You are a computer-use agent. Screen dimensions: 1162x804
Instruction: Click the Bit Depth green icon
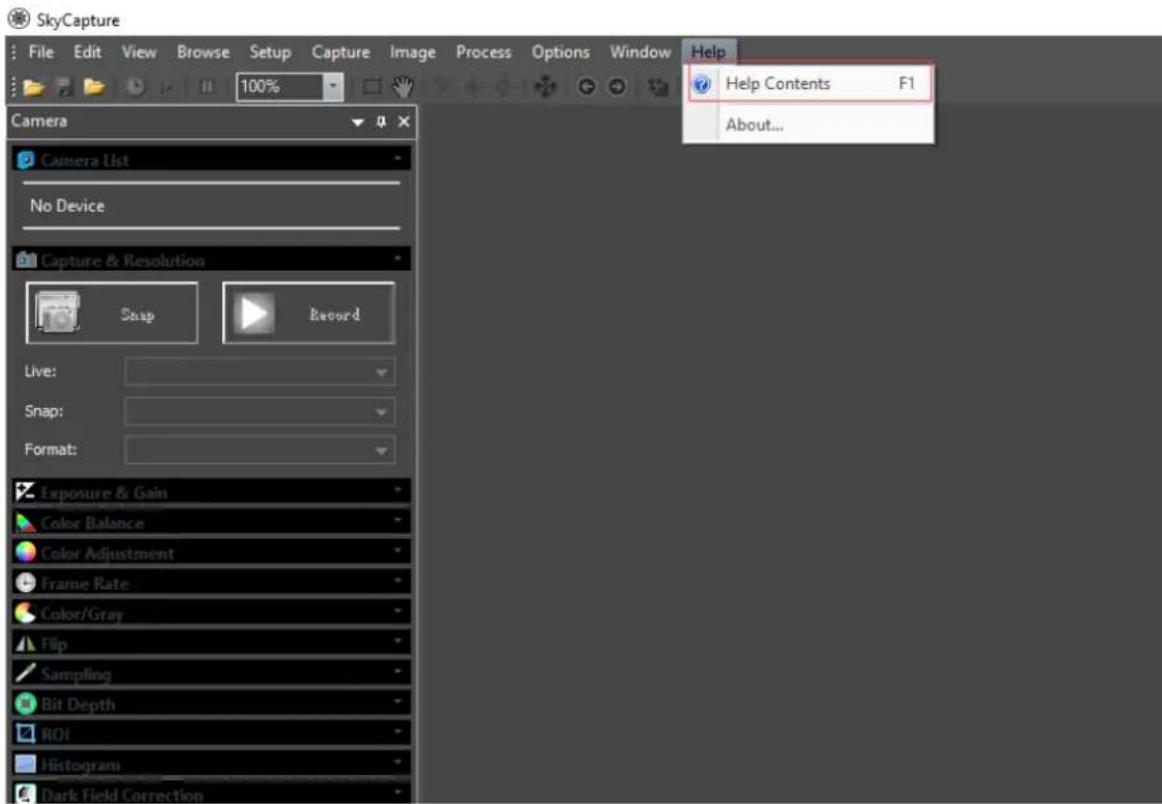pos(25,703)
